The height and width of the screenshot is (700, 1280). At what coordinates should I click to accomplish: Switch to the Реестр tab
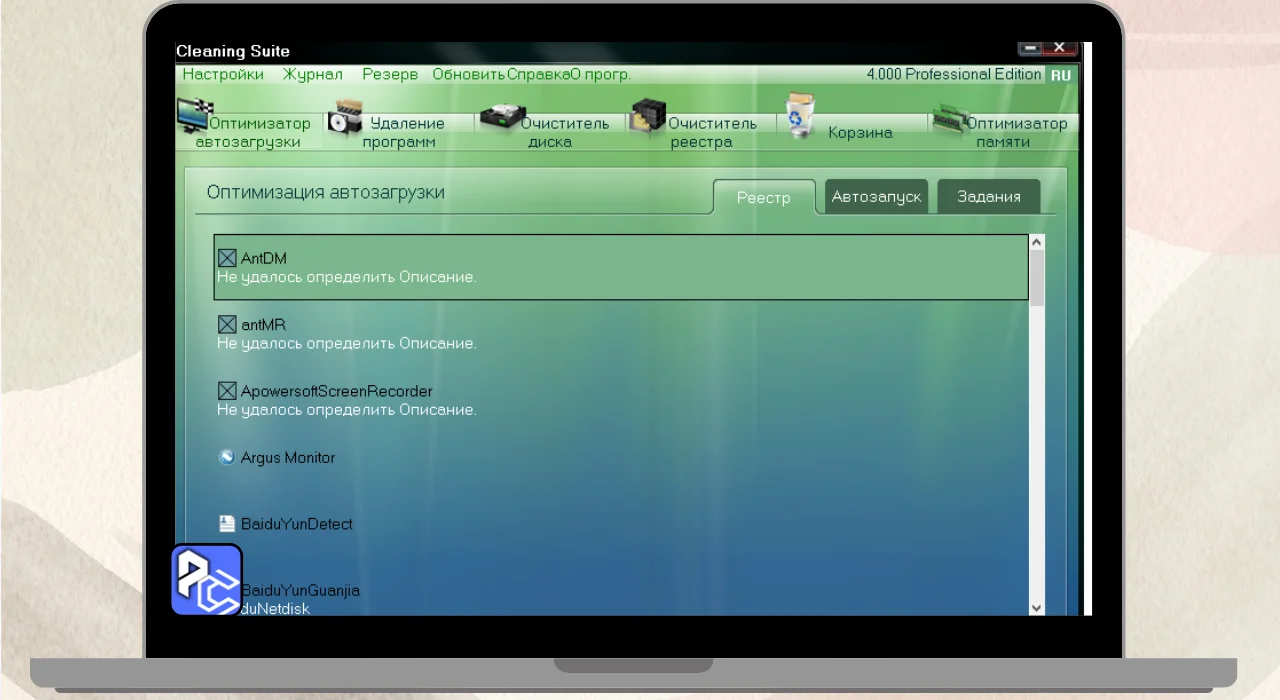point(764,197)
